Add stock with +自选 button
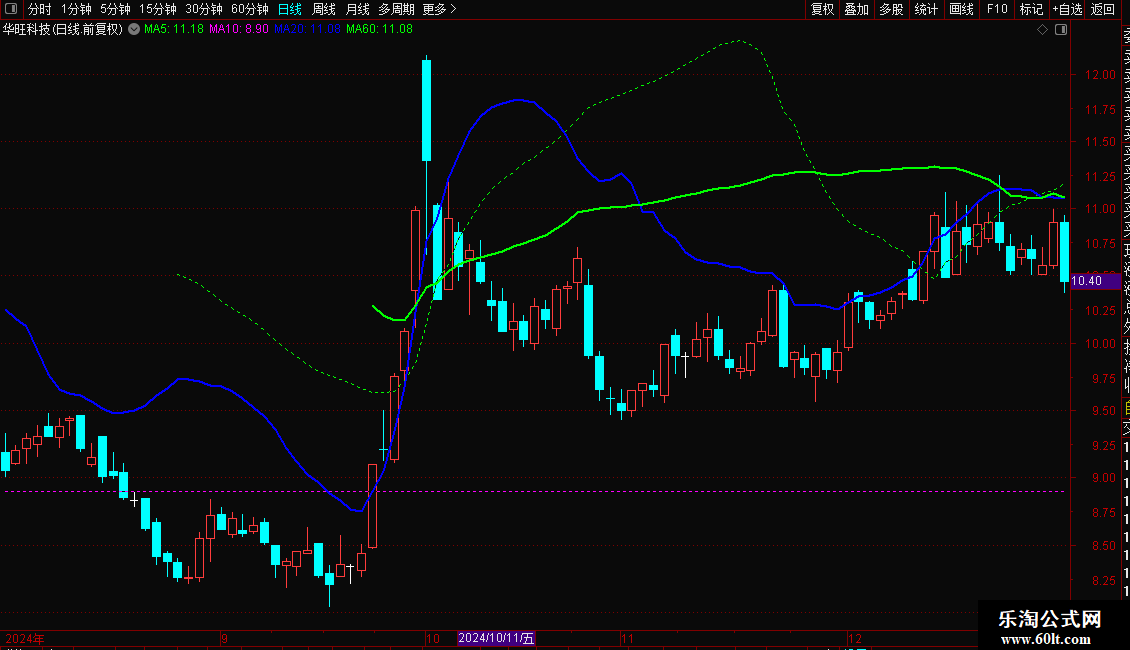This screenshot has height=650, width=1130. coord(1067,9)
